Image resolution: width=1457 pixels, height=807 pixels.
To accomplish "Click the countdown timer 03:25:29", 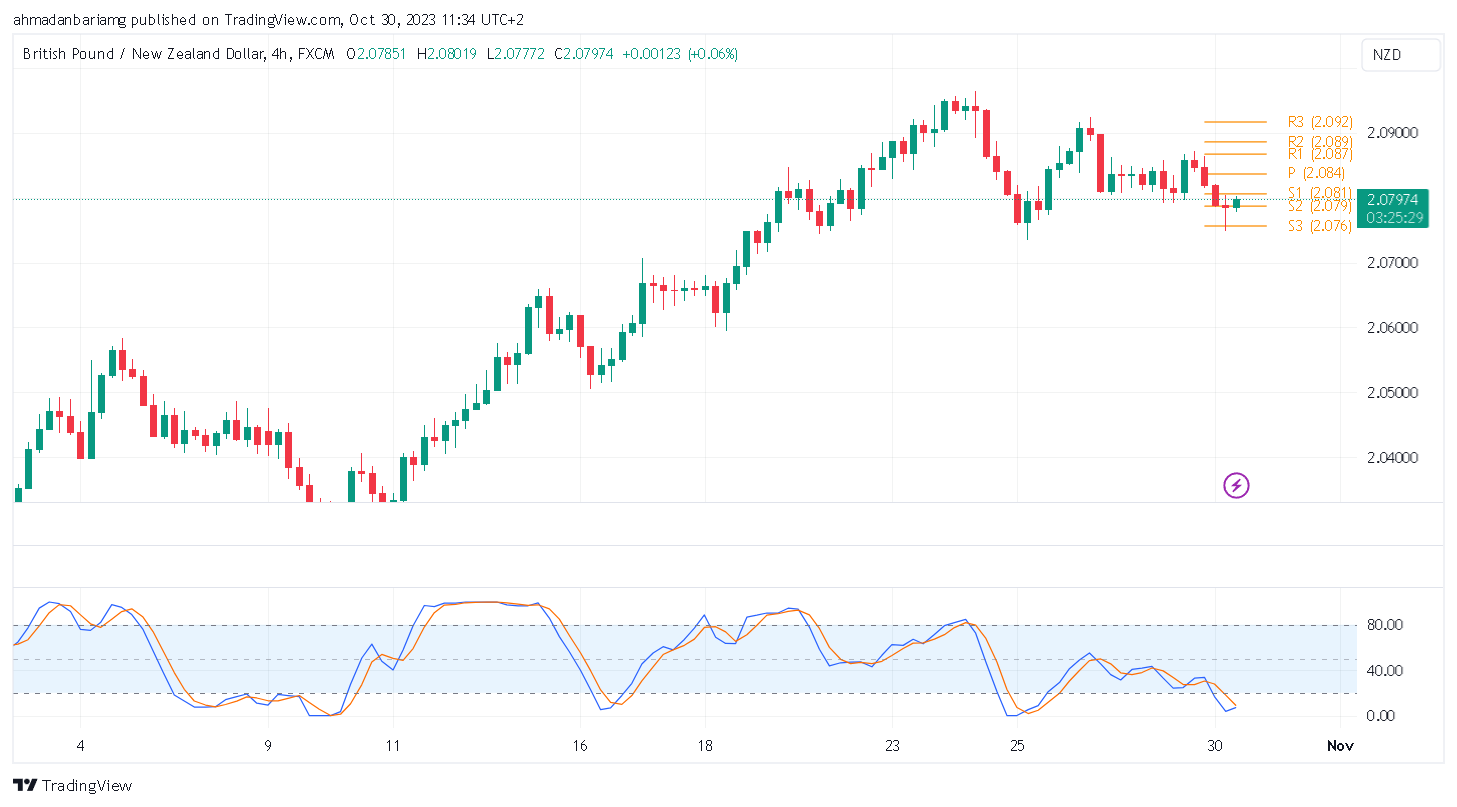I will [1398, 217].
